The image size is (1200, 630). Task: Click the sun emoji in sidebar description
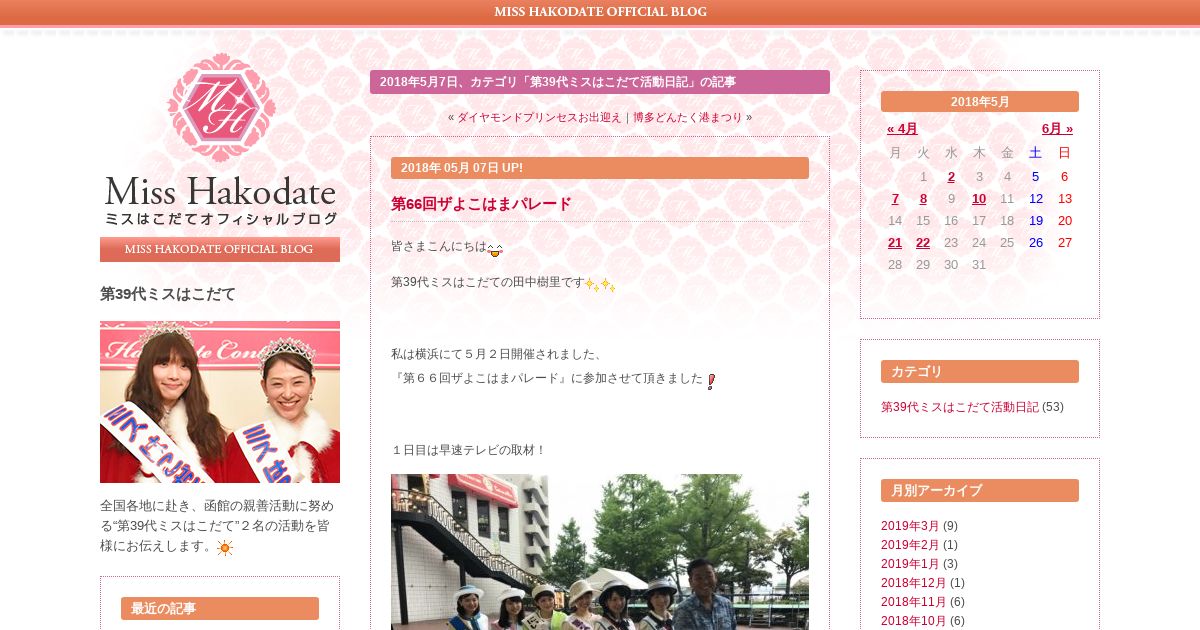(x=225, y=547)
